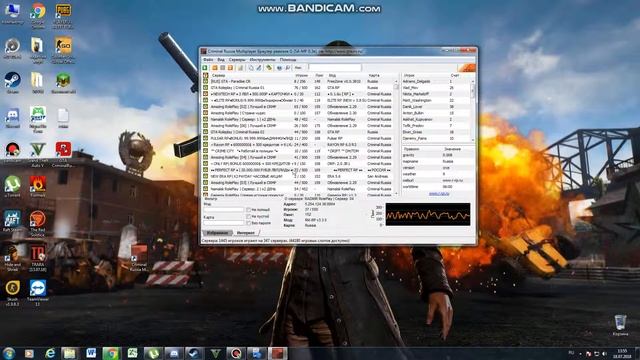This screenshot has width=640, height=360.
Task: Click the name field in the toolbar
Action: click(x=335, y=68)
